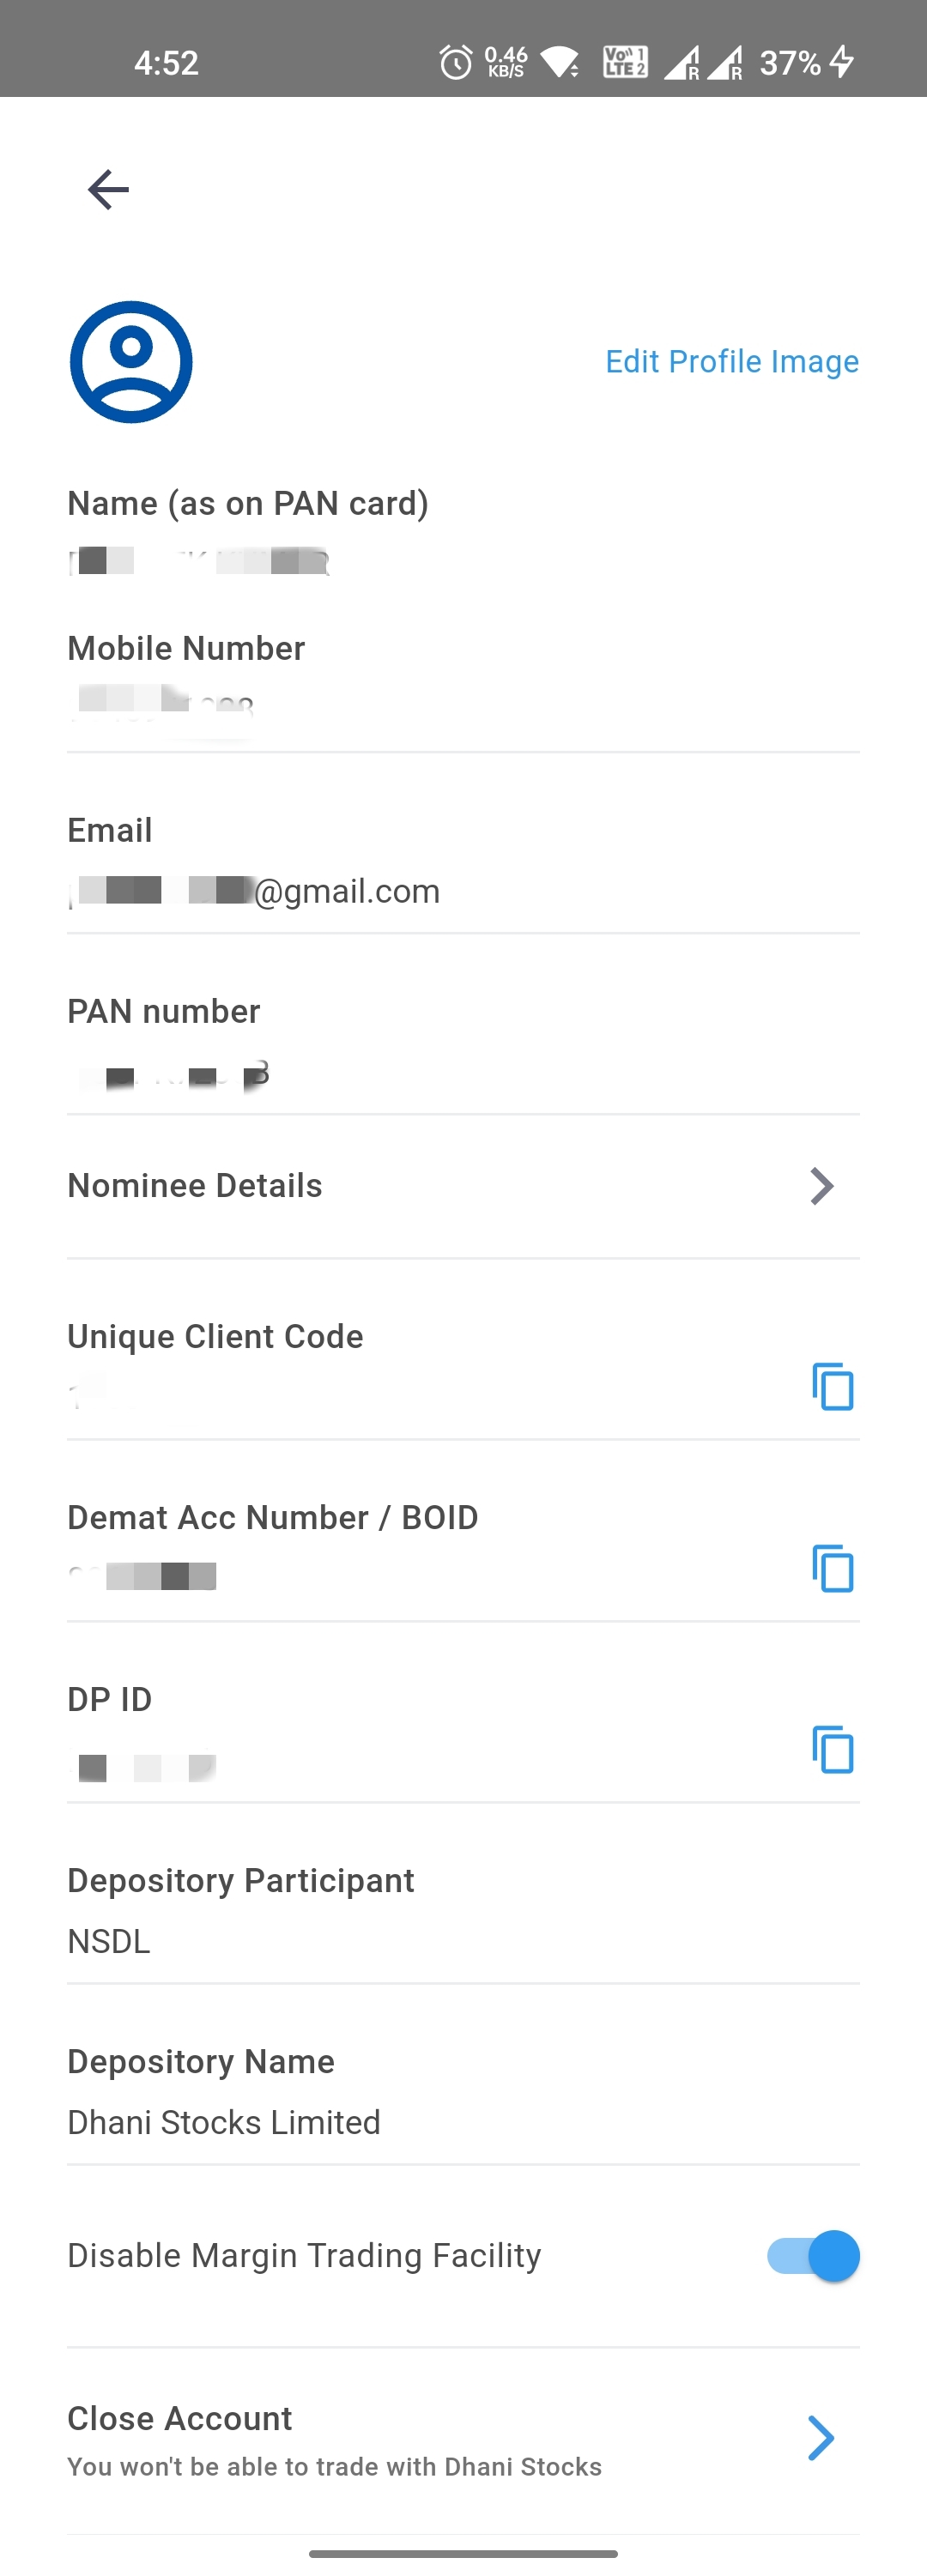Tap the Mobile Number field value
Image resolution: width=927 pixels, height=2576 pixels.
(x=161, y=705)
